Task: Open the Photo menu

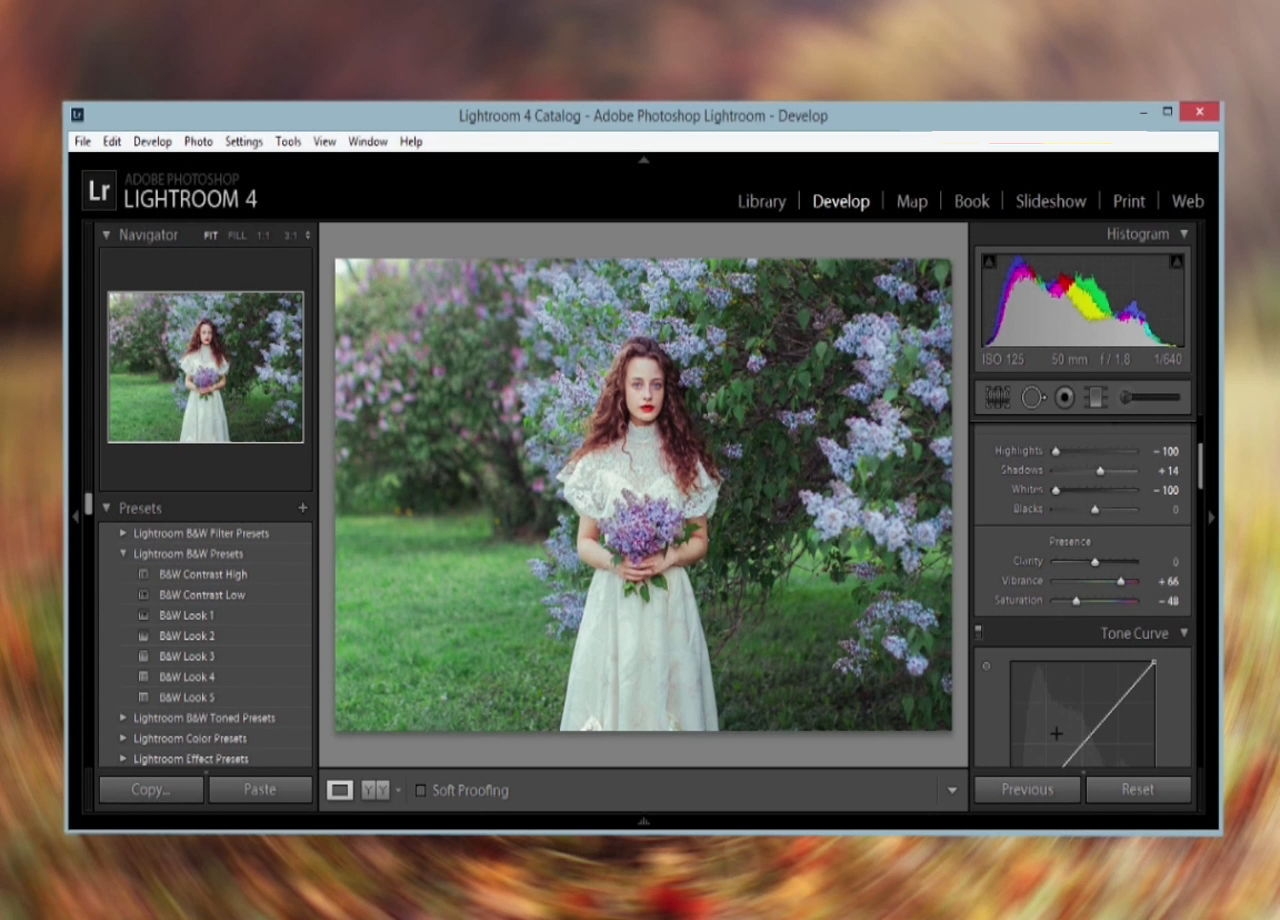Action: pyautogui.click(x=198, y=142)
